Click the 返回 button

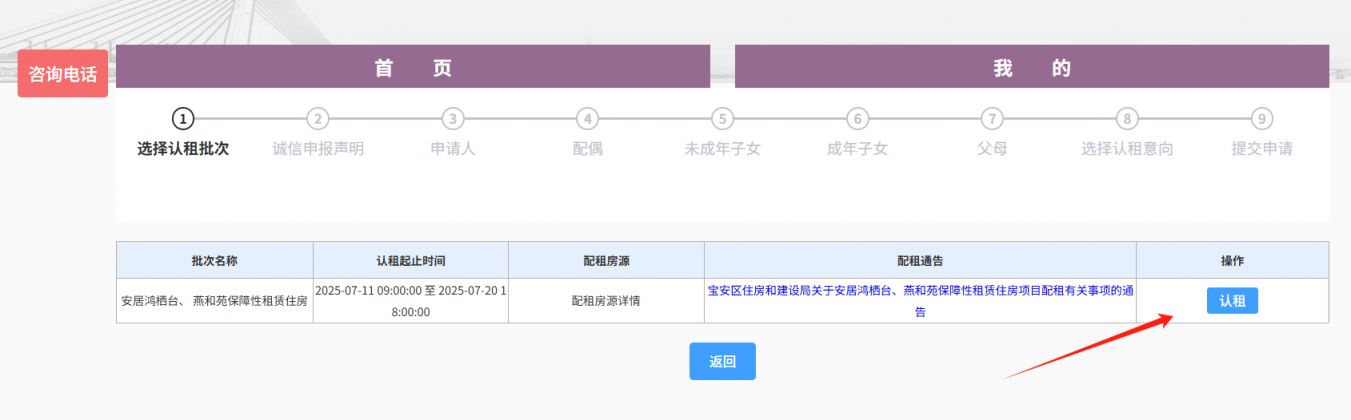pos(722,361)
